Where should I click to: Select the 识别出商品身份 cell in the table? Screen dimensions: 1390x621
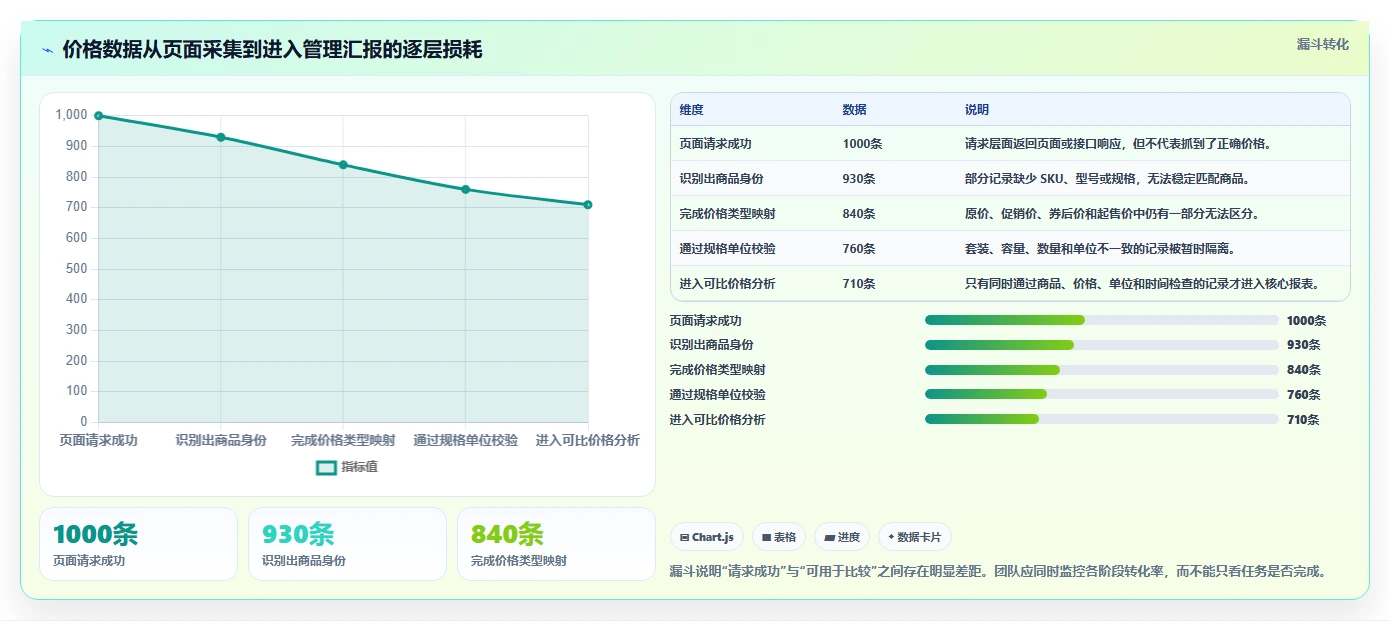pos(722,179)
